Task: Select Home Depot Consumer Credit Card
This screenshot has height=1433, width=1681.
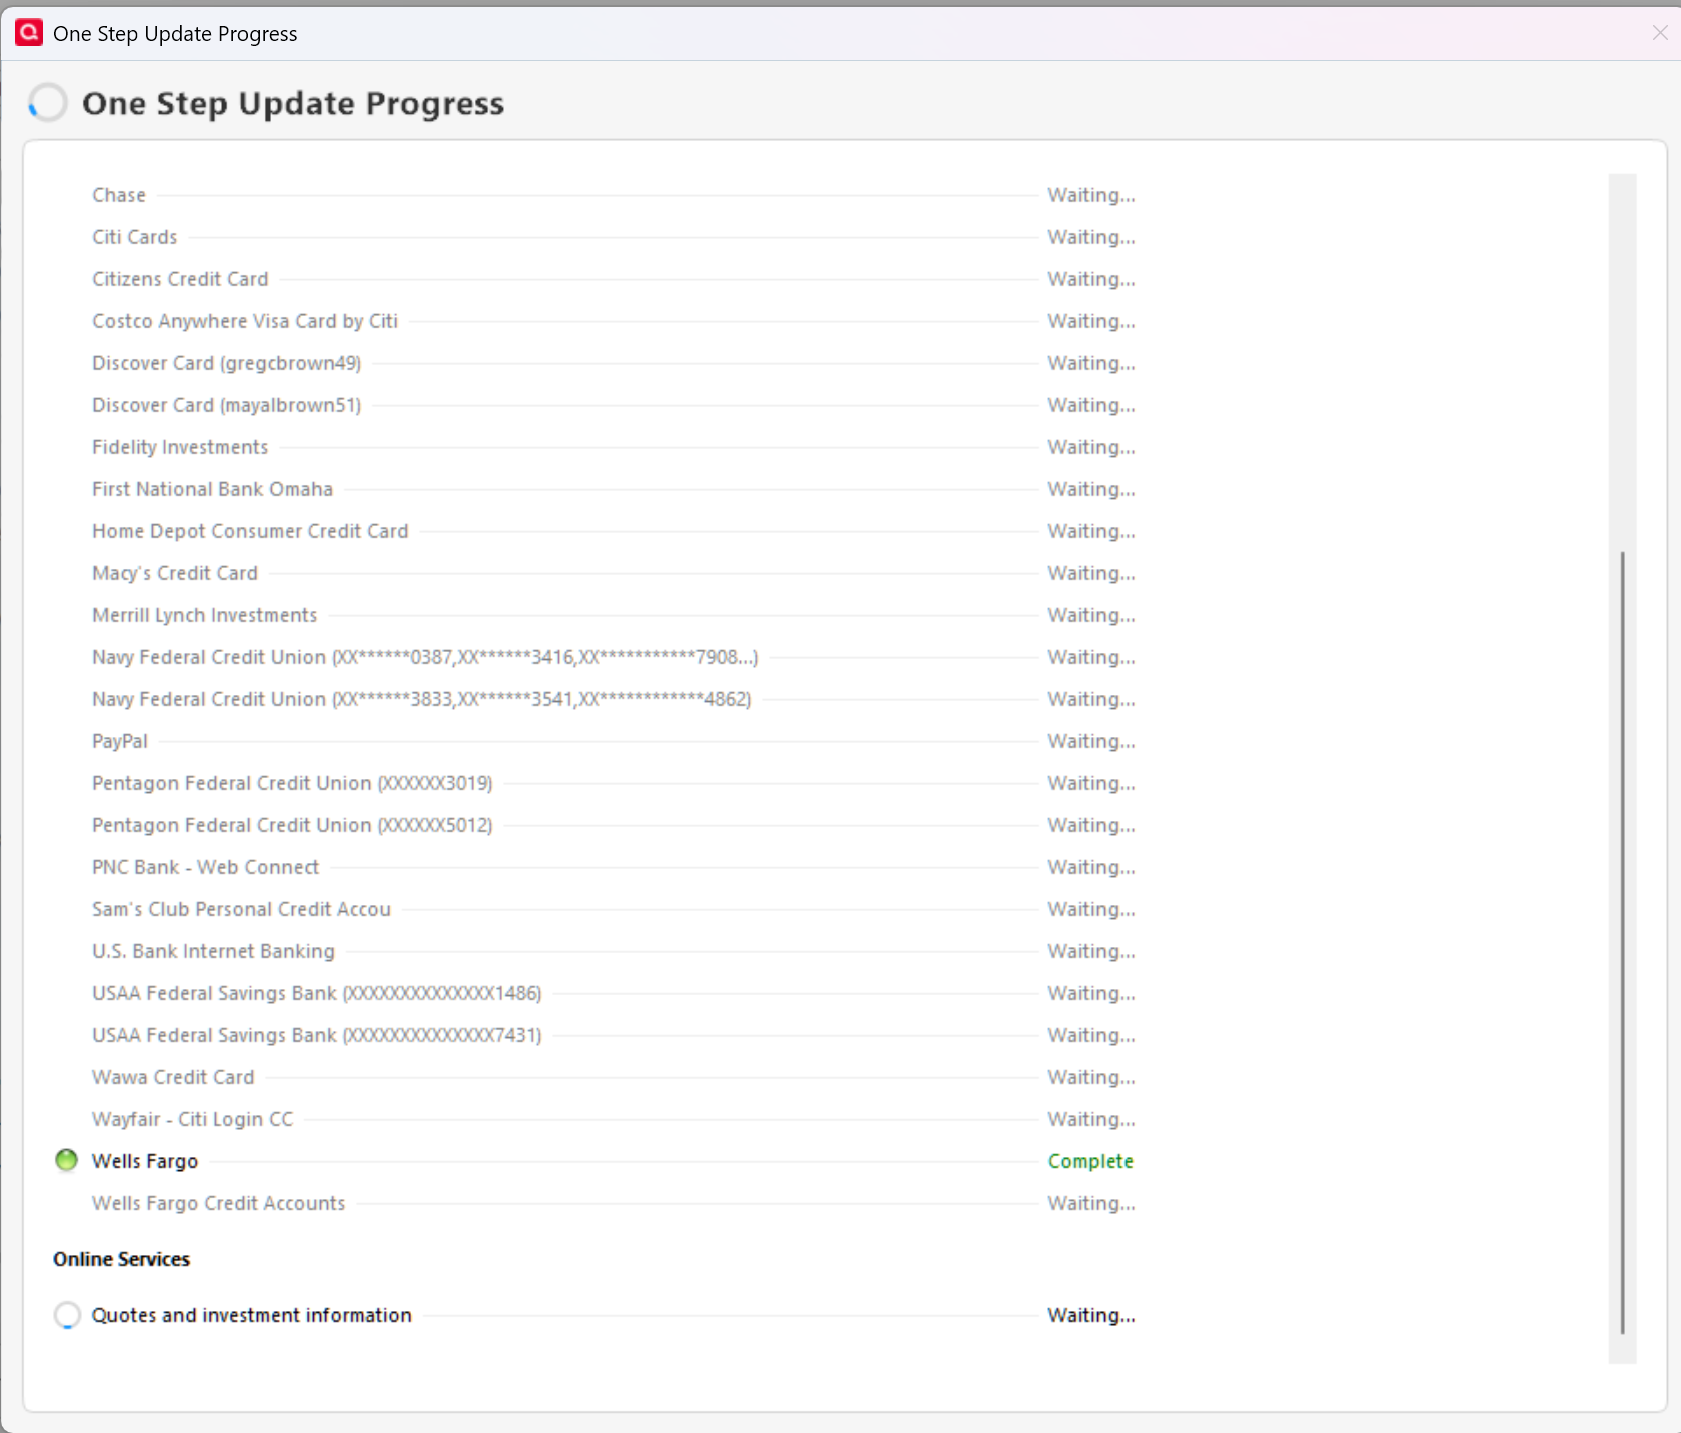Action: pos(250,531)
